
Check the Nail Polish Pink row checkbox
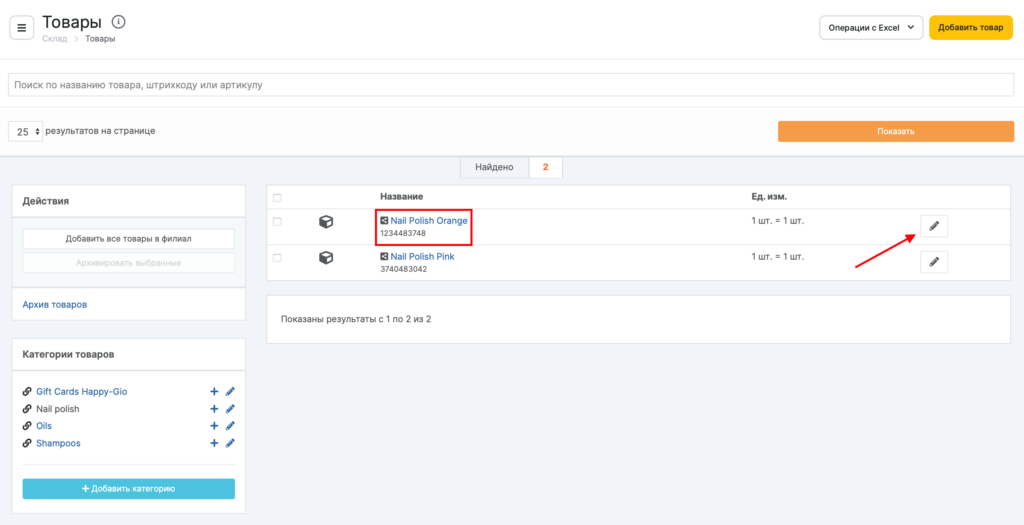click(x=277, y=257)
